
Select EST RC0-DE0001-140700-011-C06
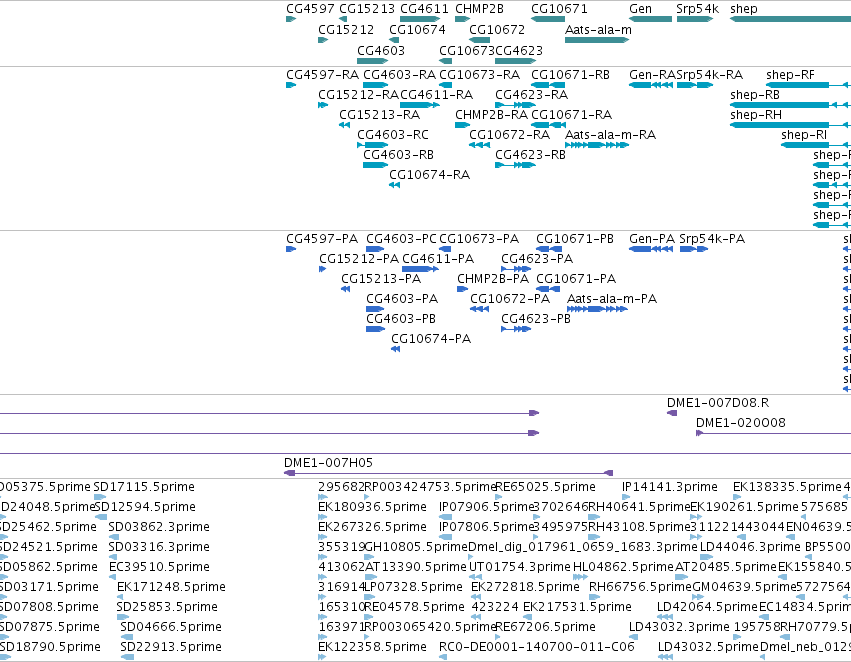[537, 647]
